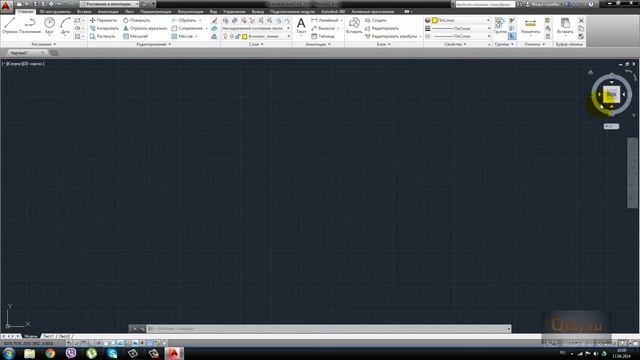Image resolution: width=640 pixels, height=360 pixels.
Task: Expand the Блок panel
Action: point(383,44)
